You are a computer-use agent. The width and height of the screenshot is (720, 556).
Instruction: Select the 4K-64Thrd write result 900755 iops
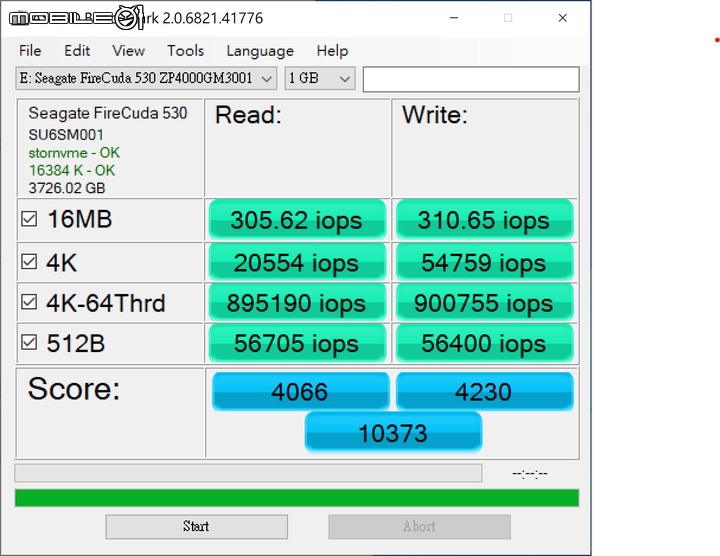[484, 303]
